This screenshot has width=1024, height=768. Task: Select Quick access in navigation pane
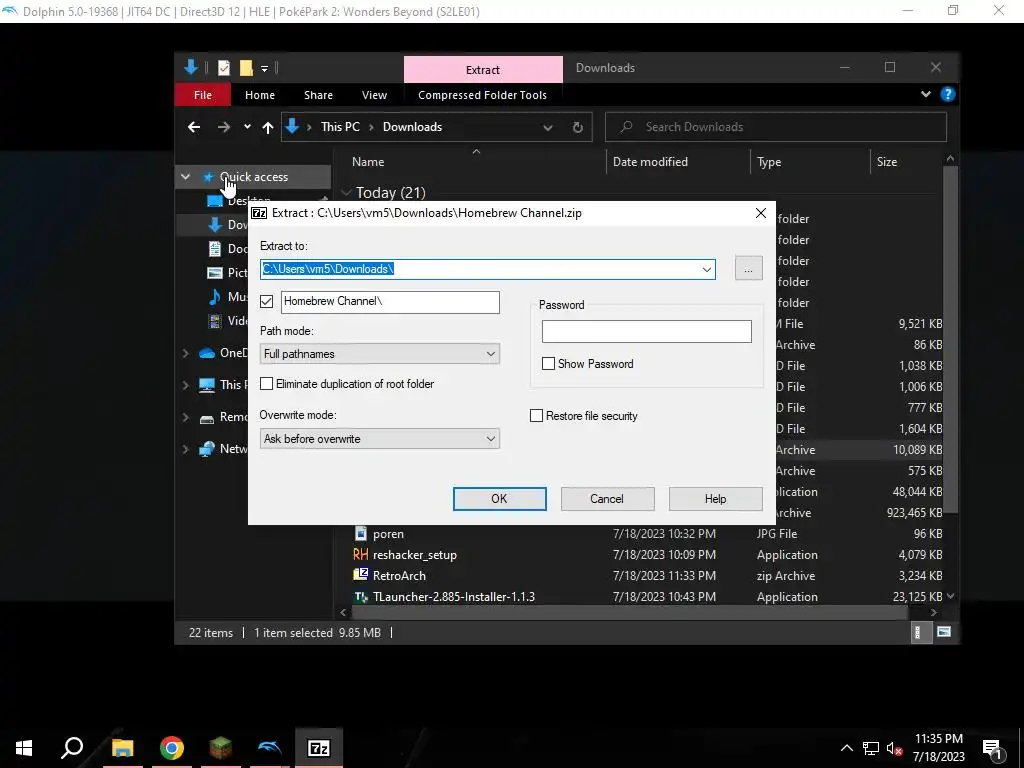click(x=253, y=177)
